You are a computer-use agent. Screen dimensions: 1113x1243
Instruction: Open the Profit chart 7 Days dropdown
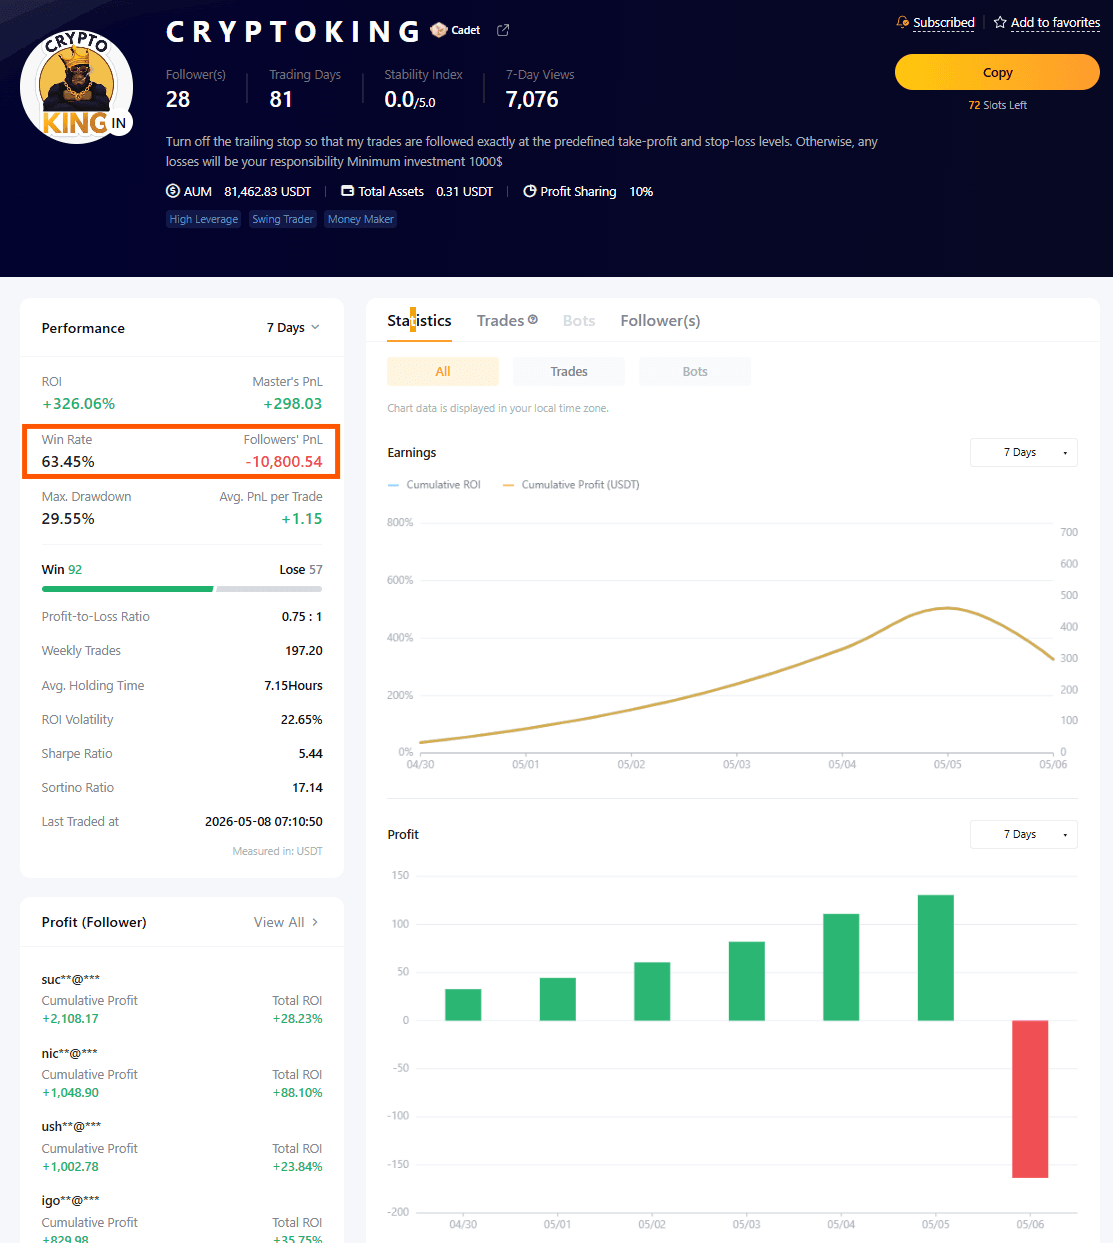(x=1023, y=834)
